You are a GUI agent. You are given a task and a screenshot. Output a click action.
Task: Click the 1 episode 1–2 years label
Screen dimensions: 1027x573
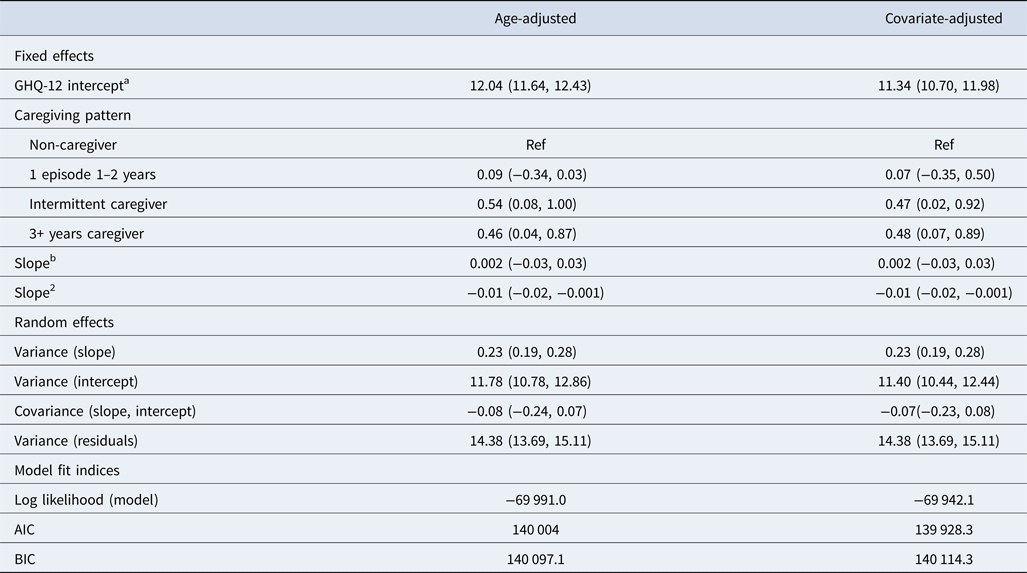coord(92,174)
